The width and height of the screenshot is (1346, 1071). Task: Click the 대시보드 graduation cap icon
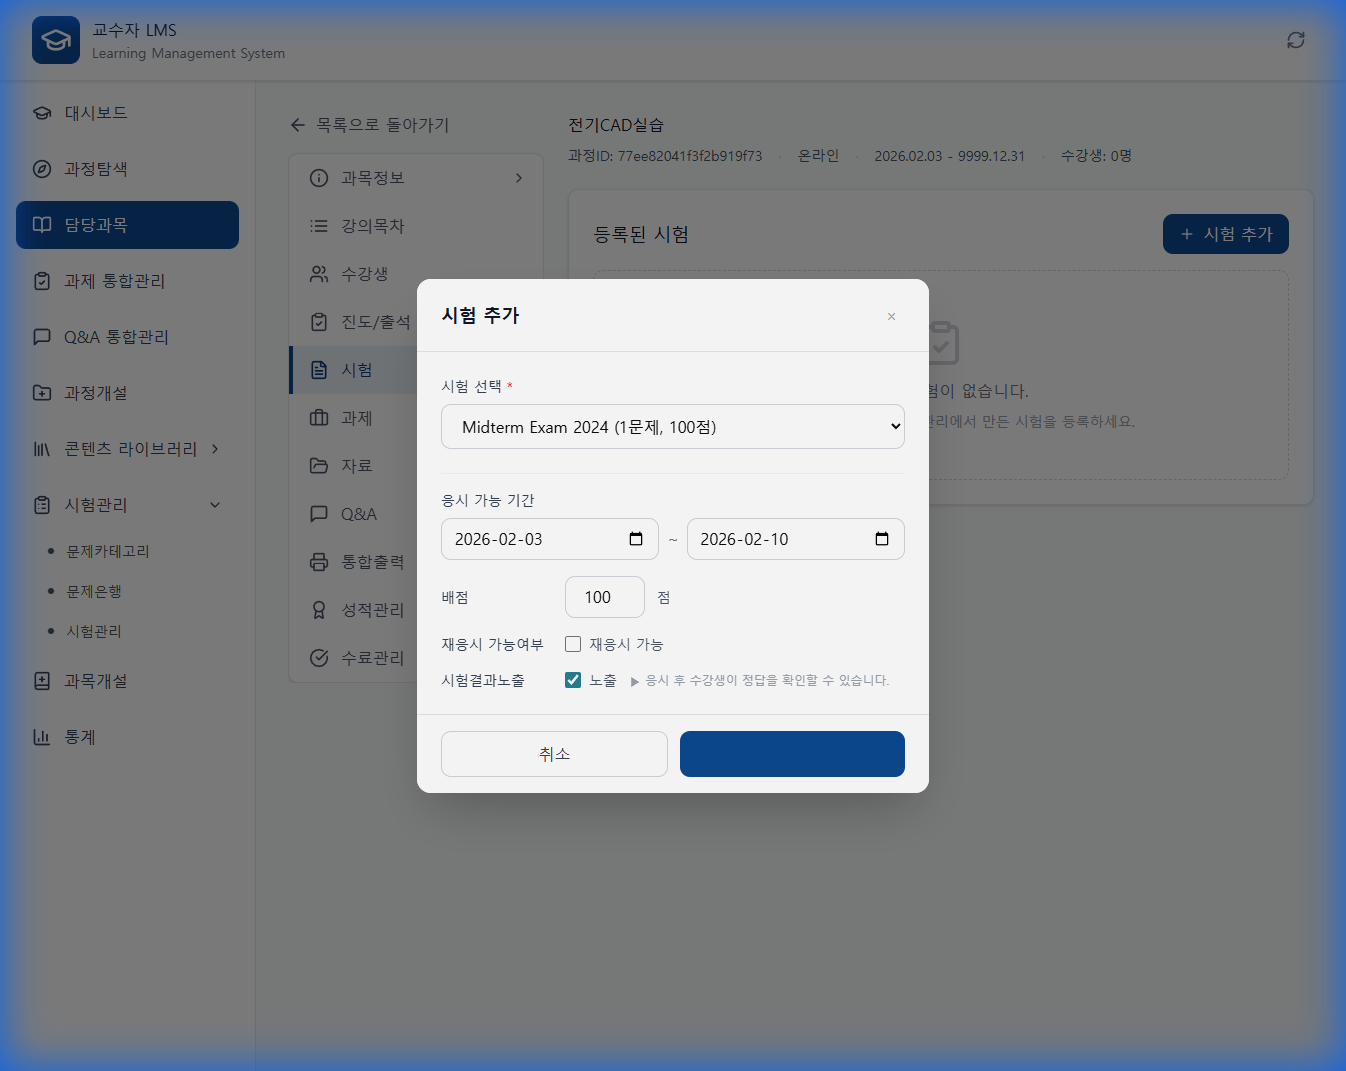41,113
